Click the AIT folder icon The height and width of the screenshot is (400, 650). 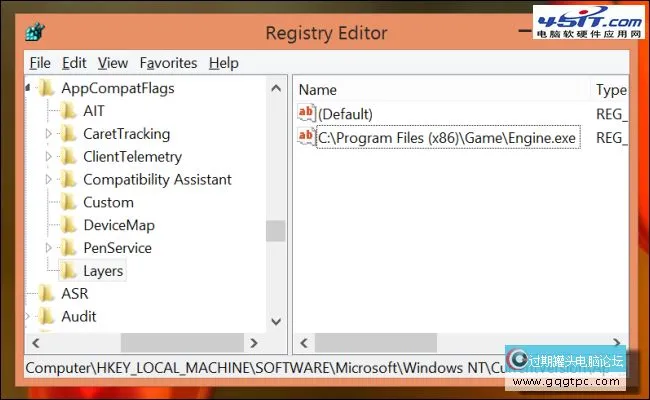click(x=67, y=111)
